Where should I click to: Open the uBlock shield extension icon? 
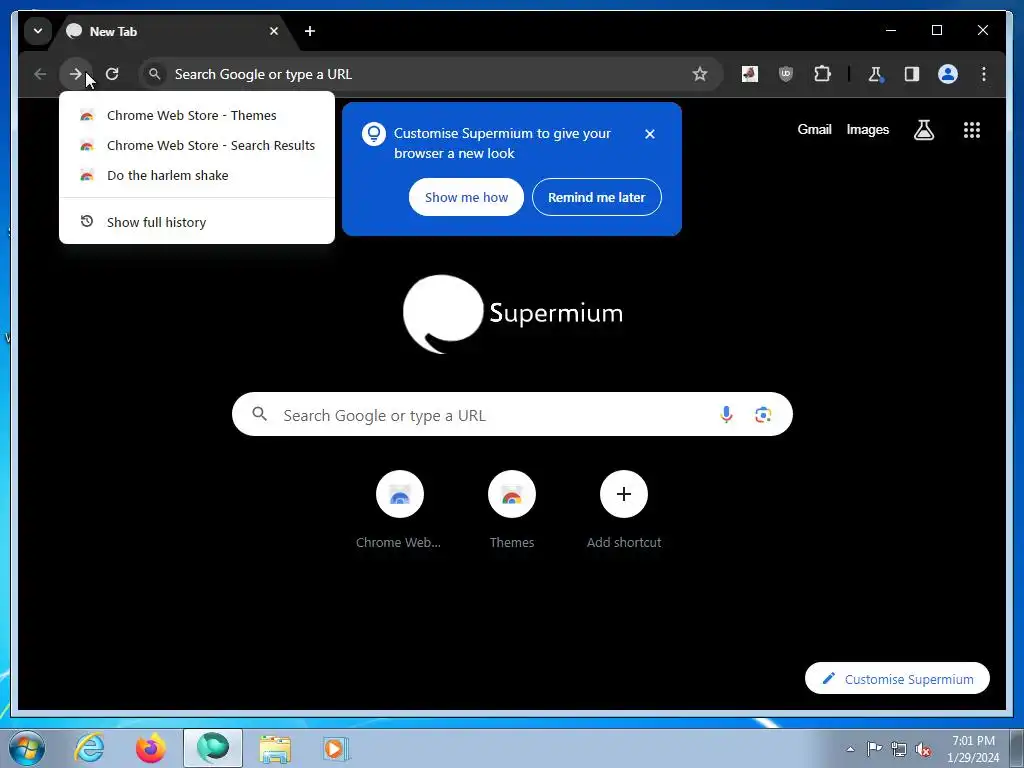point(786,74)
